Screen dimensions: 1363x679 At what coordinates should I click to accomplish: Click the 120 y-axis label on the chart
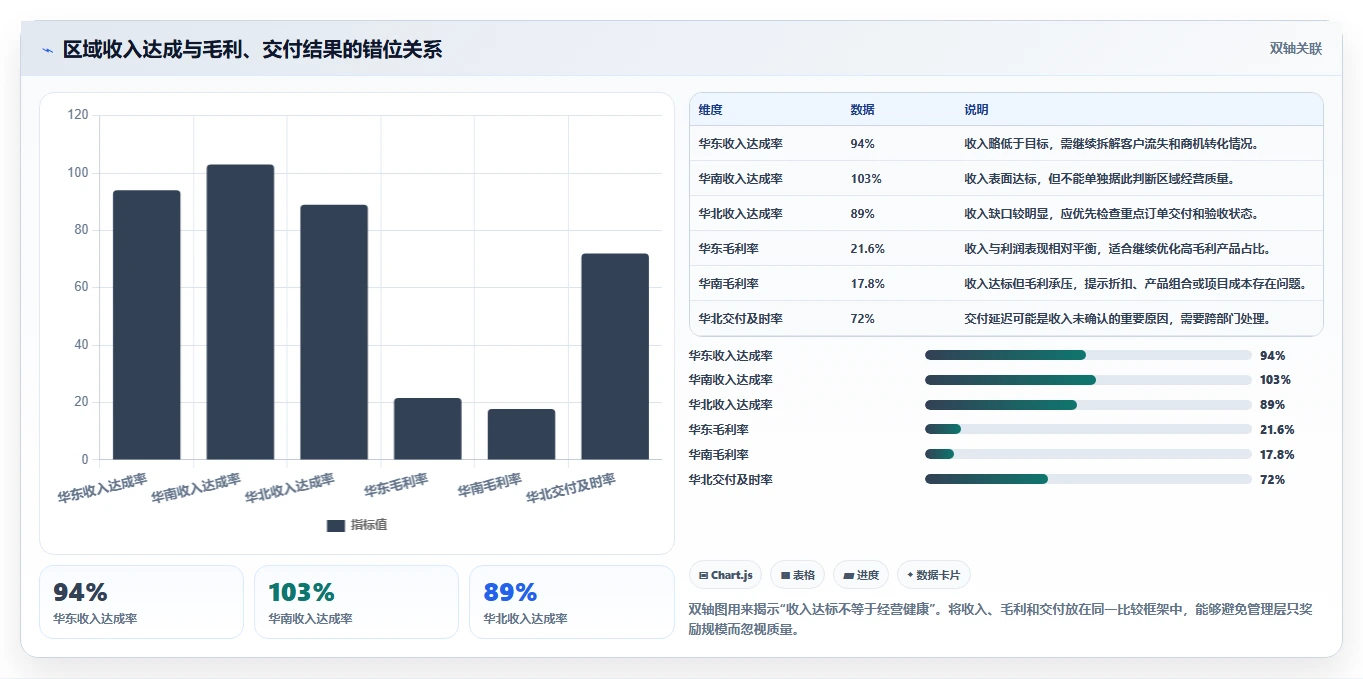(79, 116)
